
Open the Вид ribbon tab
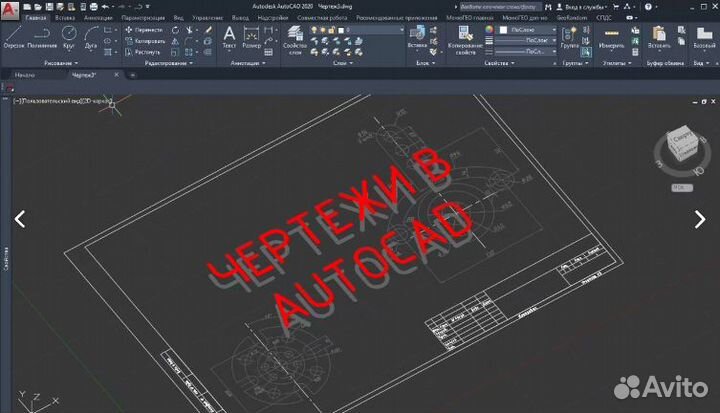(179, 18)
